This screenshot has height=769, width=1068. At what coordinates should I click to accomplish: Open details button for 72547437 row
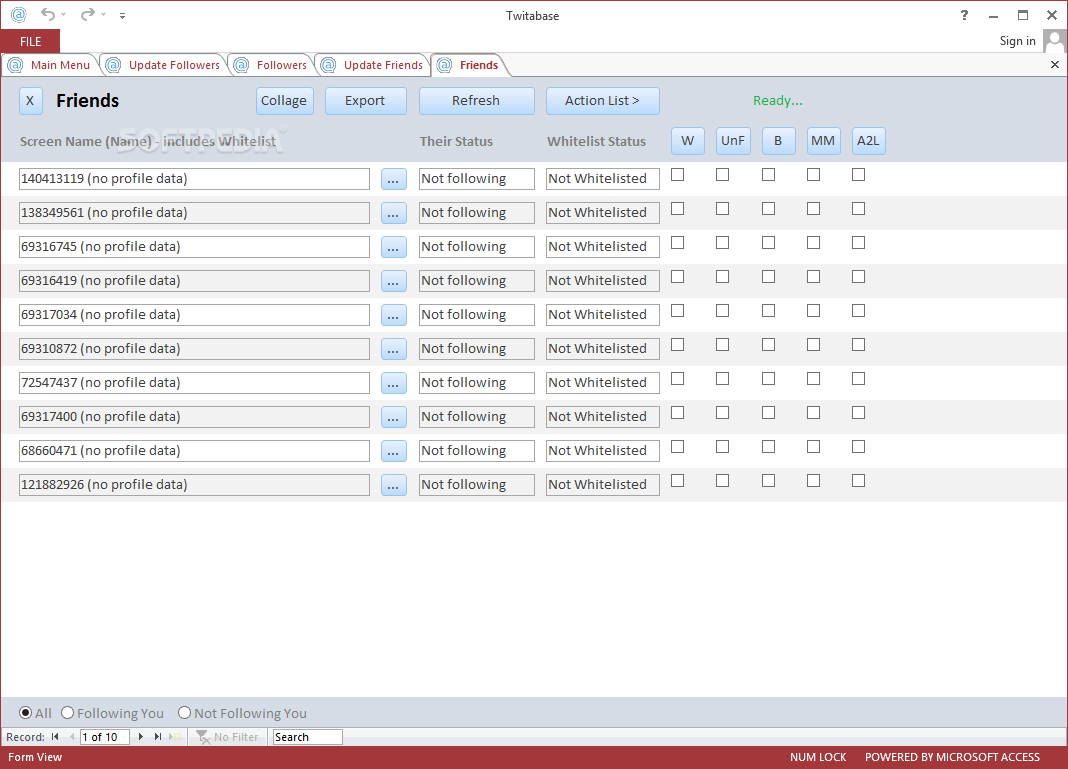(x=393, y=383)
